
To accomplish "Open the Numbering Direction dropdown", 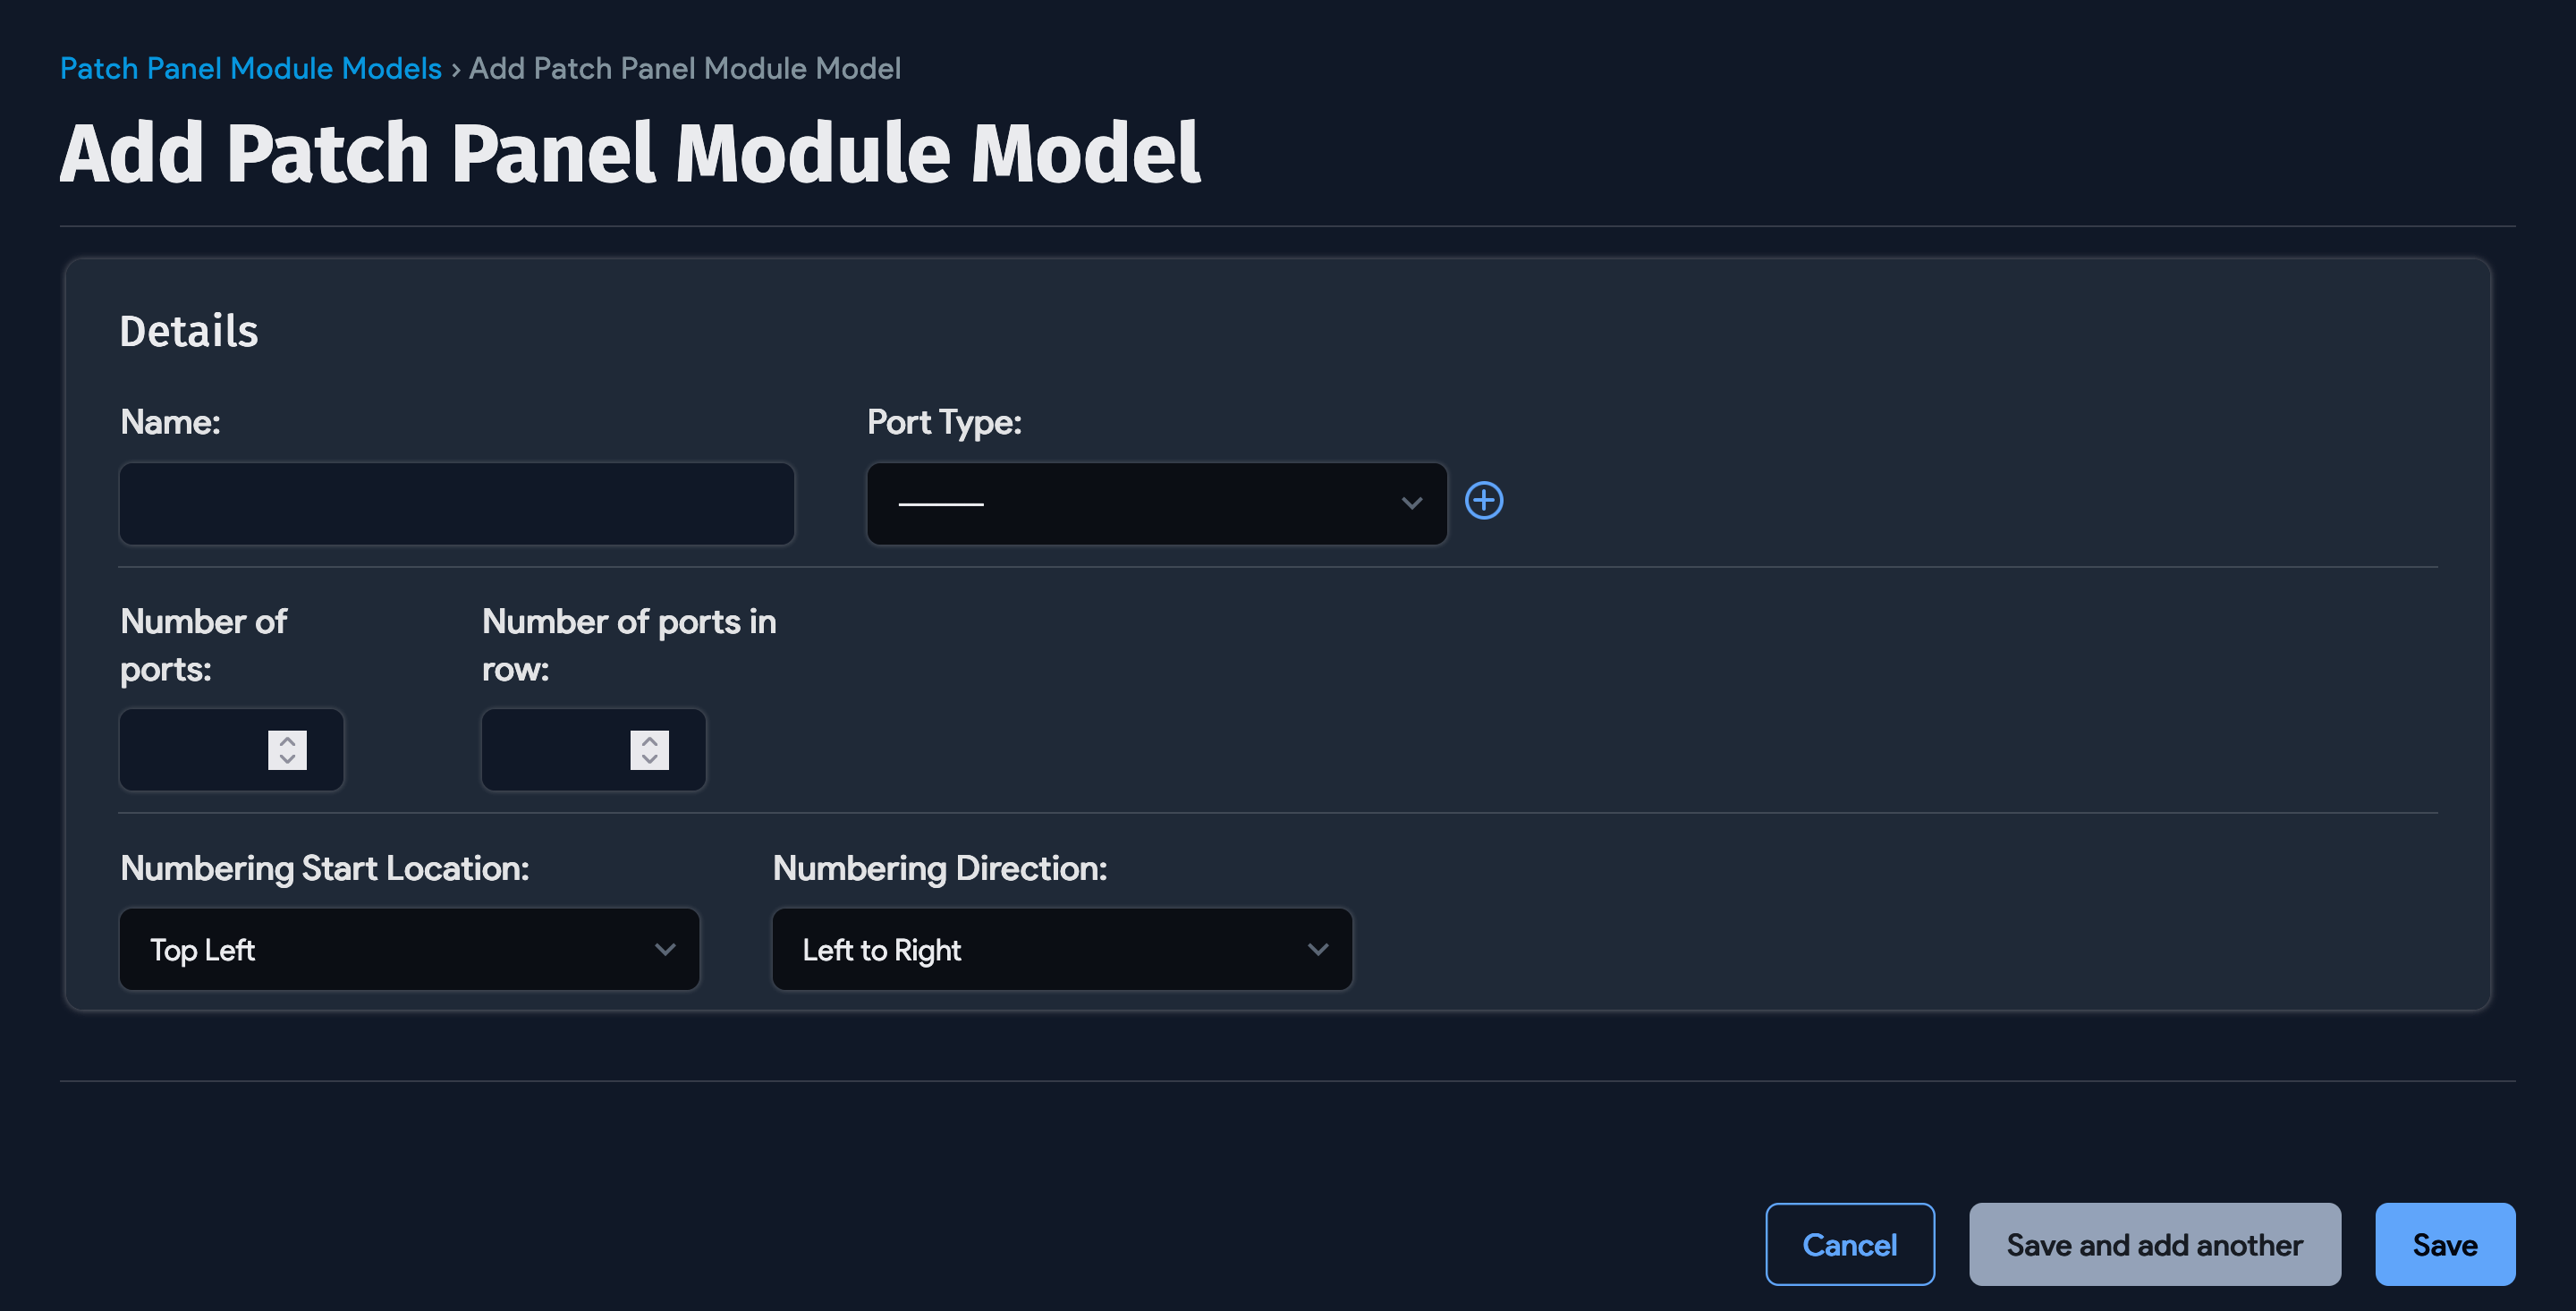I will click(1062, 949).
